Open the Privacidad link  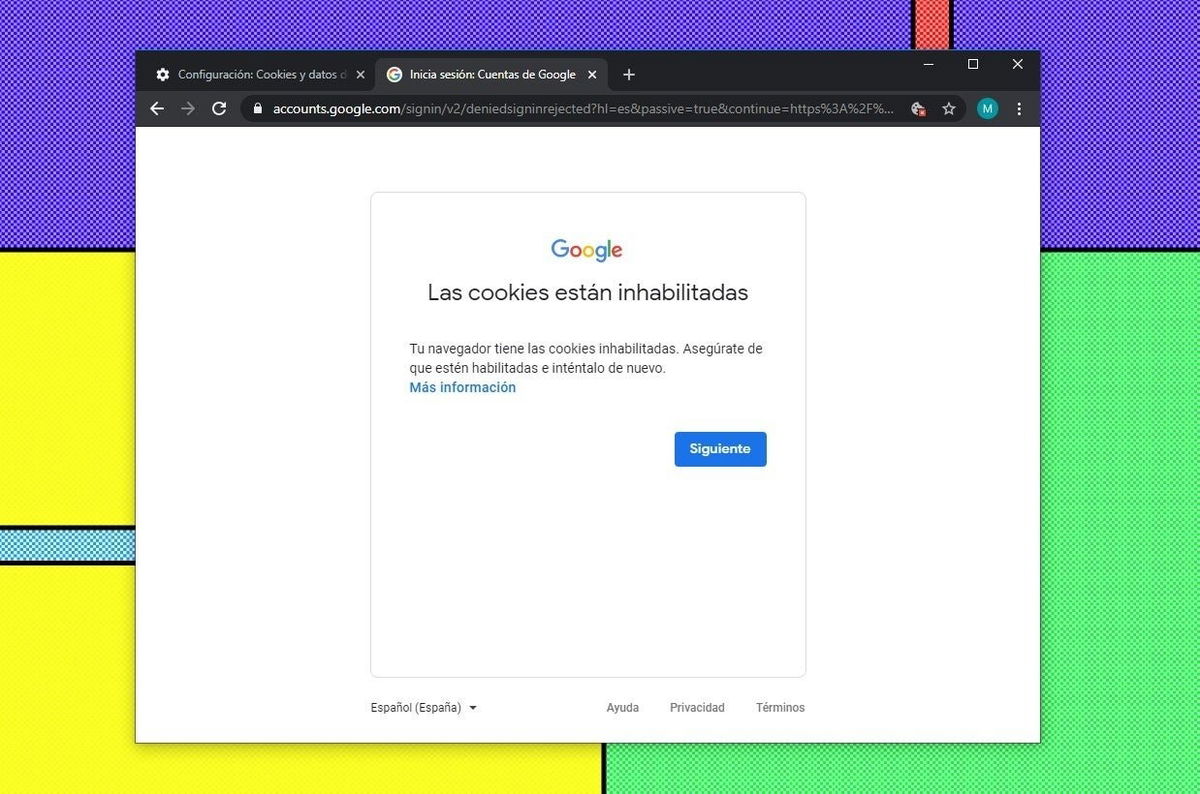[x=697, y=707]
